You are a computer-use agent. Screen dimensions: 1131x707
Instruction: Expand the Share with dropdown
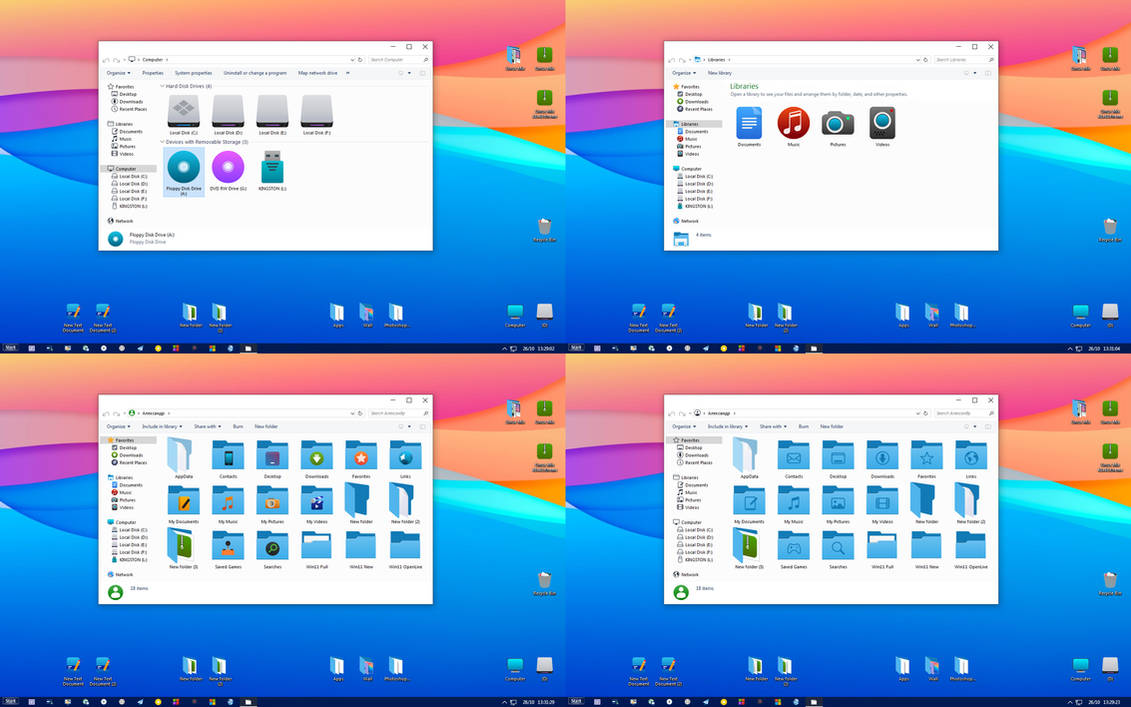click(209, 426)
